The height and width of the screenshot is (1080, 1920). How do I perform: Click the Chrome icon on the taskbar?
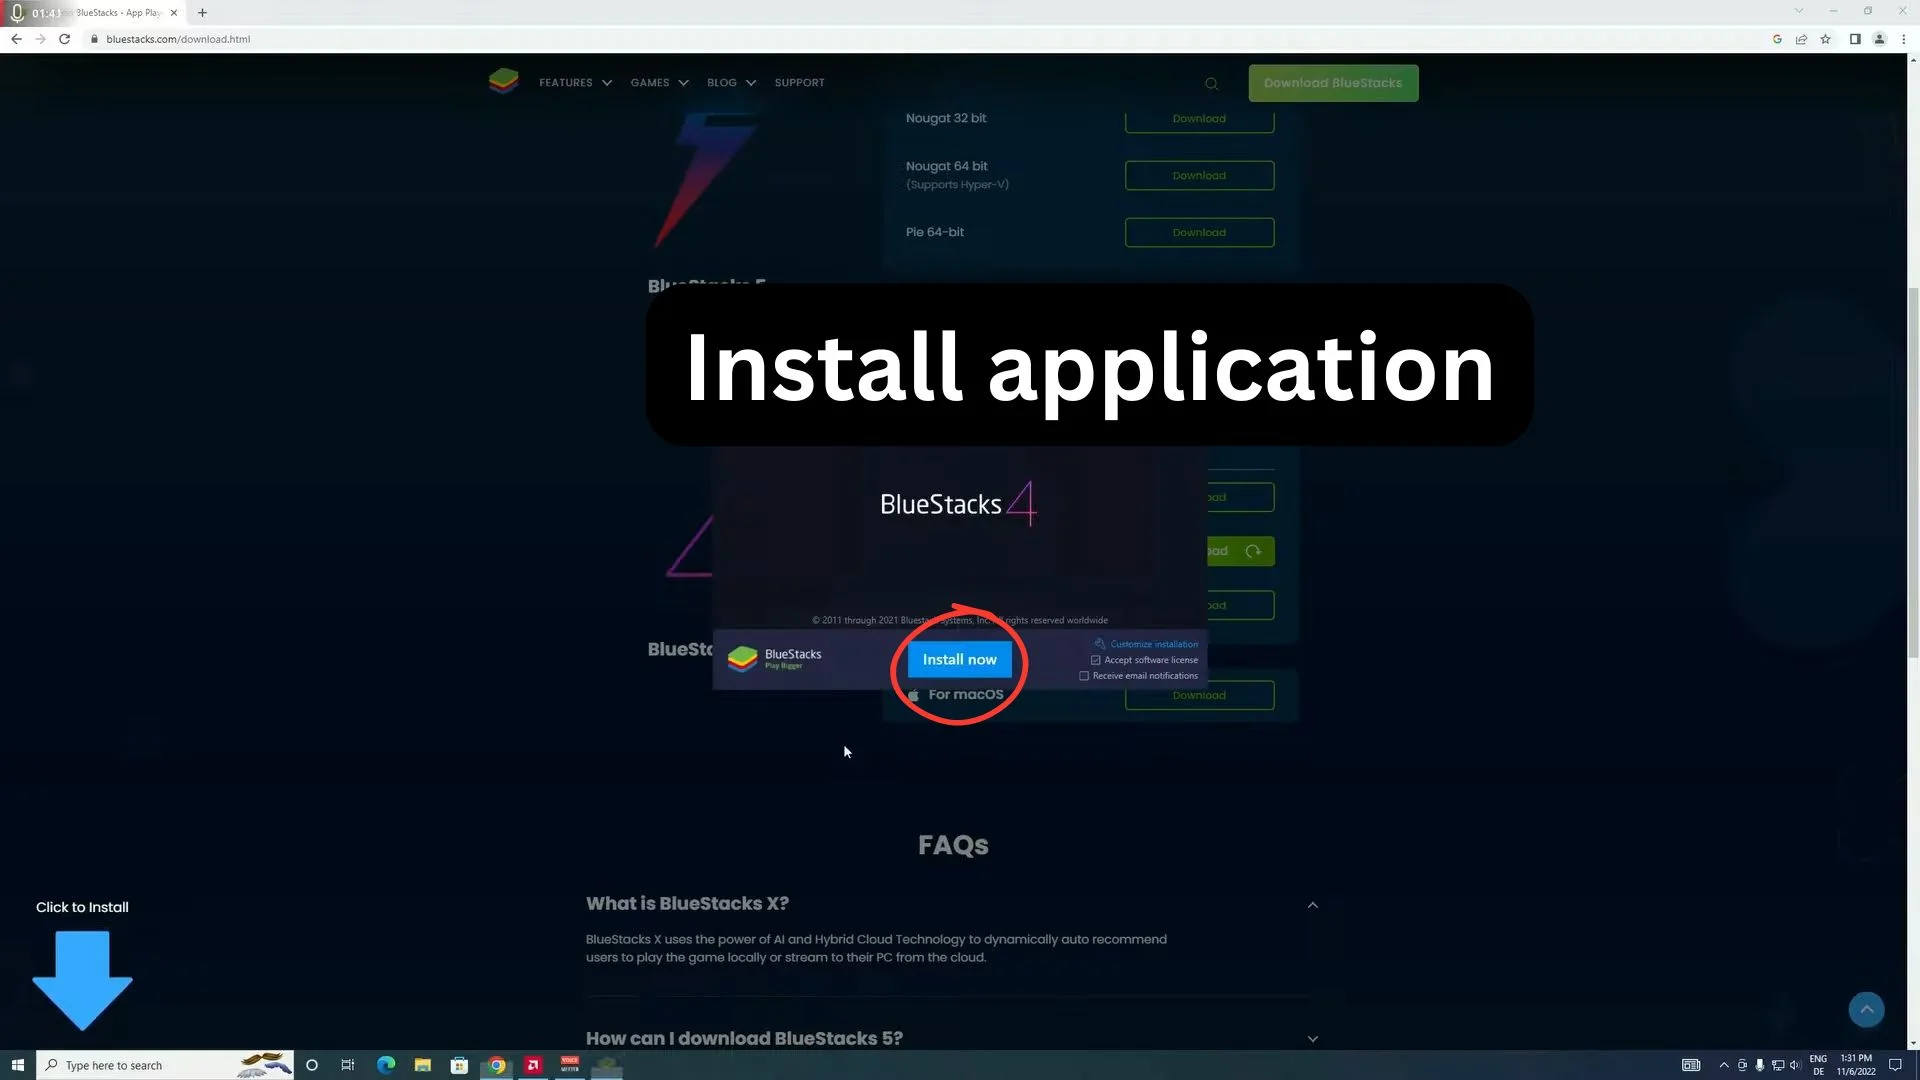coord(497,1065)
